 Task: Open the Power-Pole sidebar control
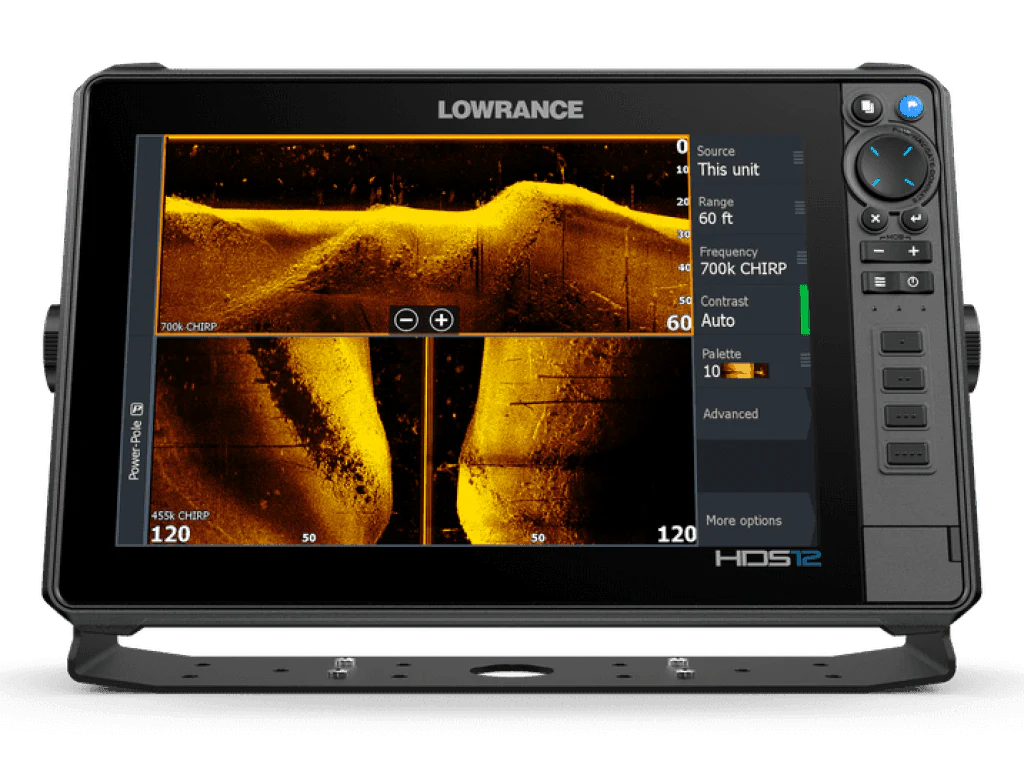point(135,440)
